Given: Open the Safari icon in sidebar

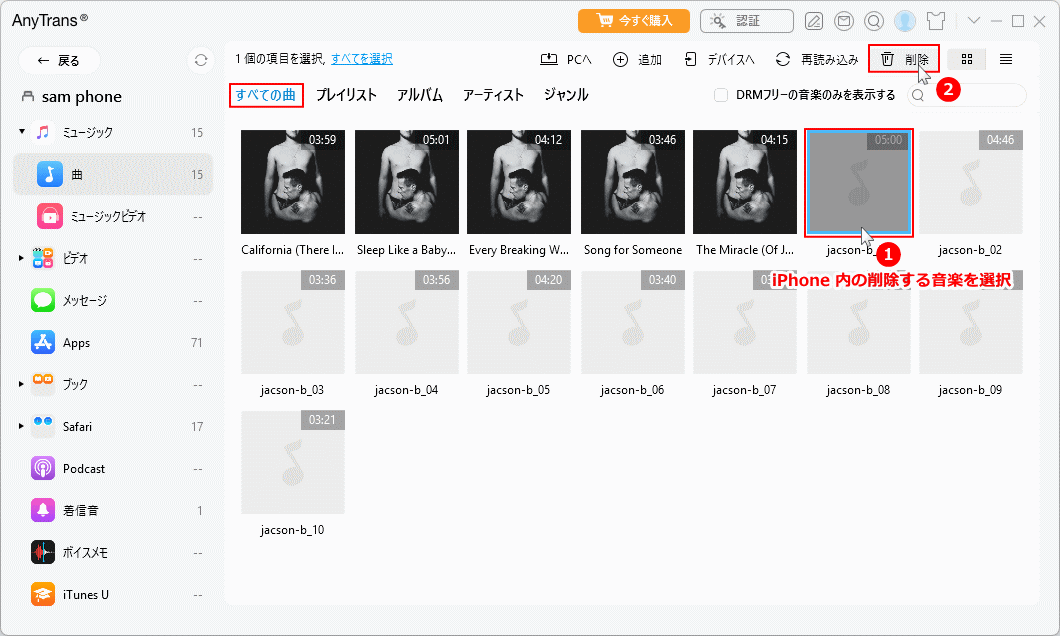Looking at the screenshot, I should tap(43, 426).
